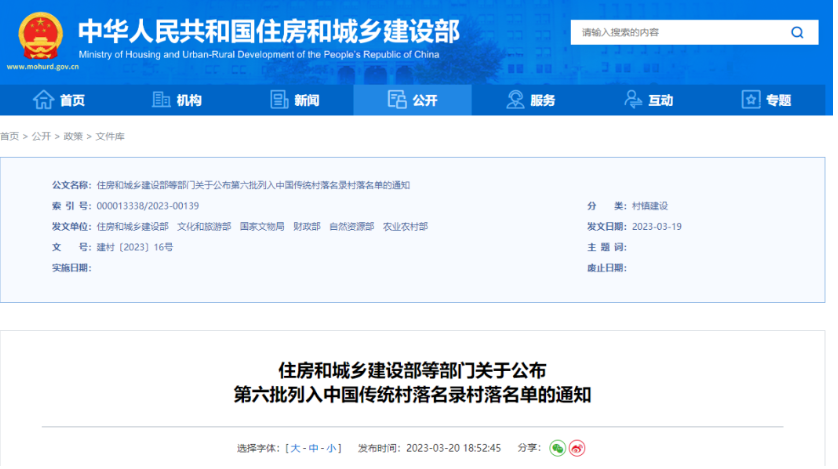Go to 公开 in breadcrumb

[x=41, y=137]
